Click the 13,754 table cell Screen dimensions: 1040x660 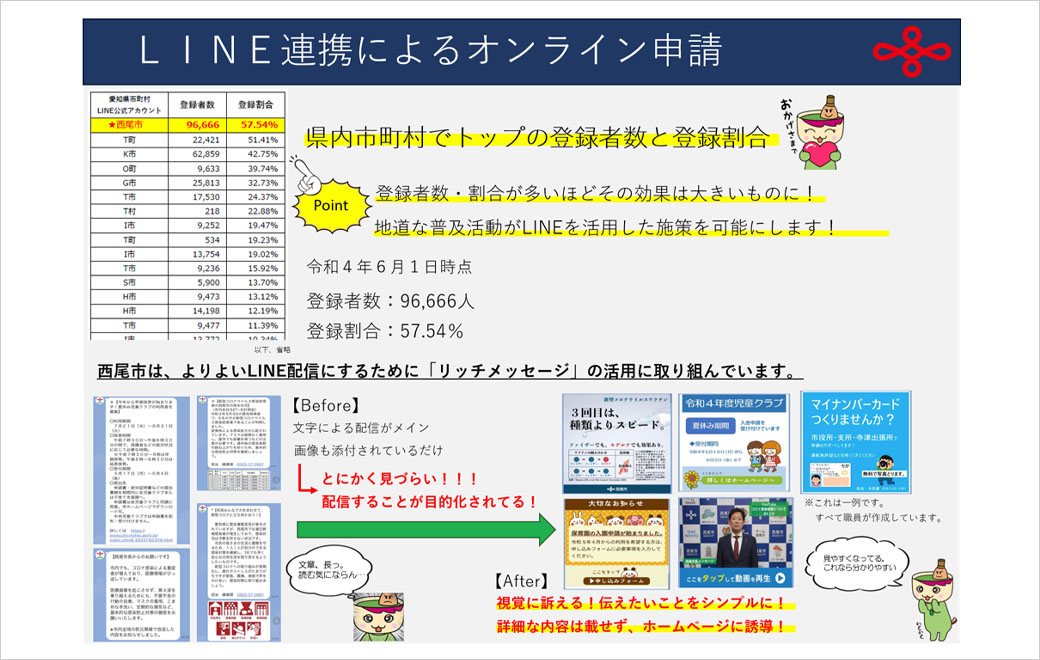click(x=198, y=254)
